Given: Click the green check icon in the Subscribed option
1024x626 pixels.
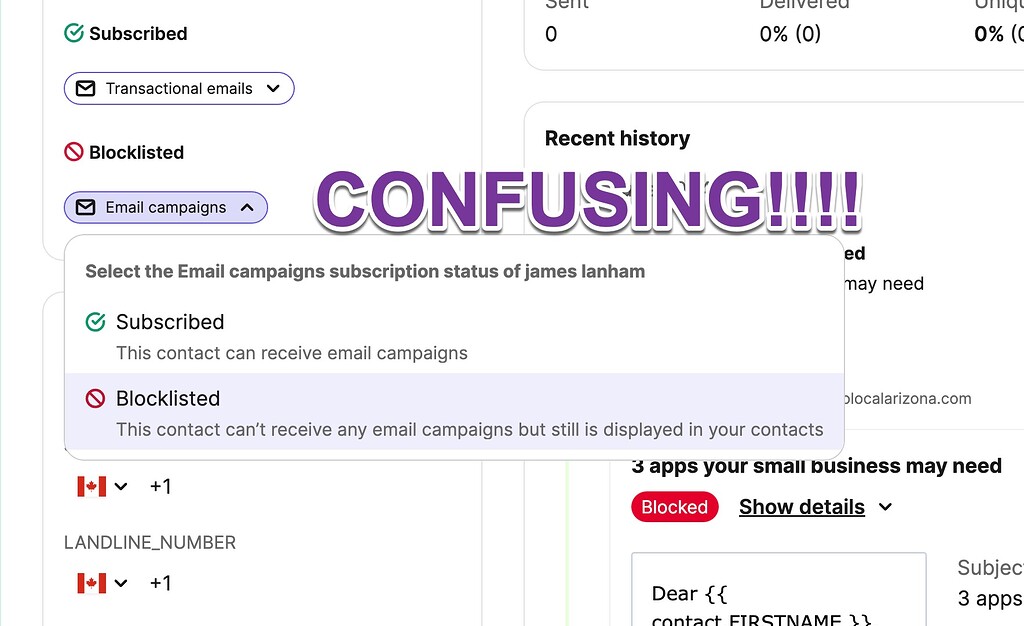Looking at the screenshot, I should click(95, 322).
